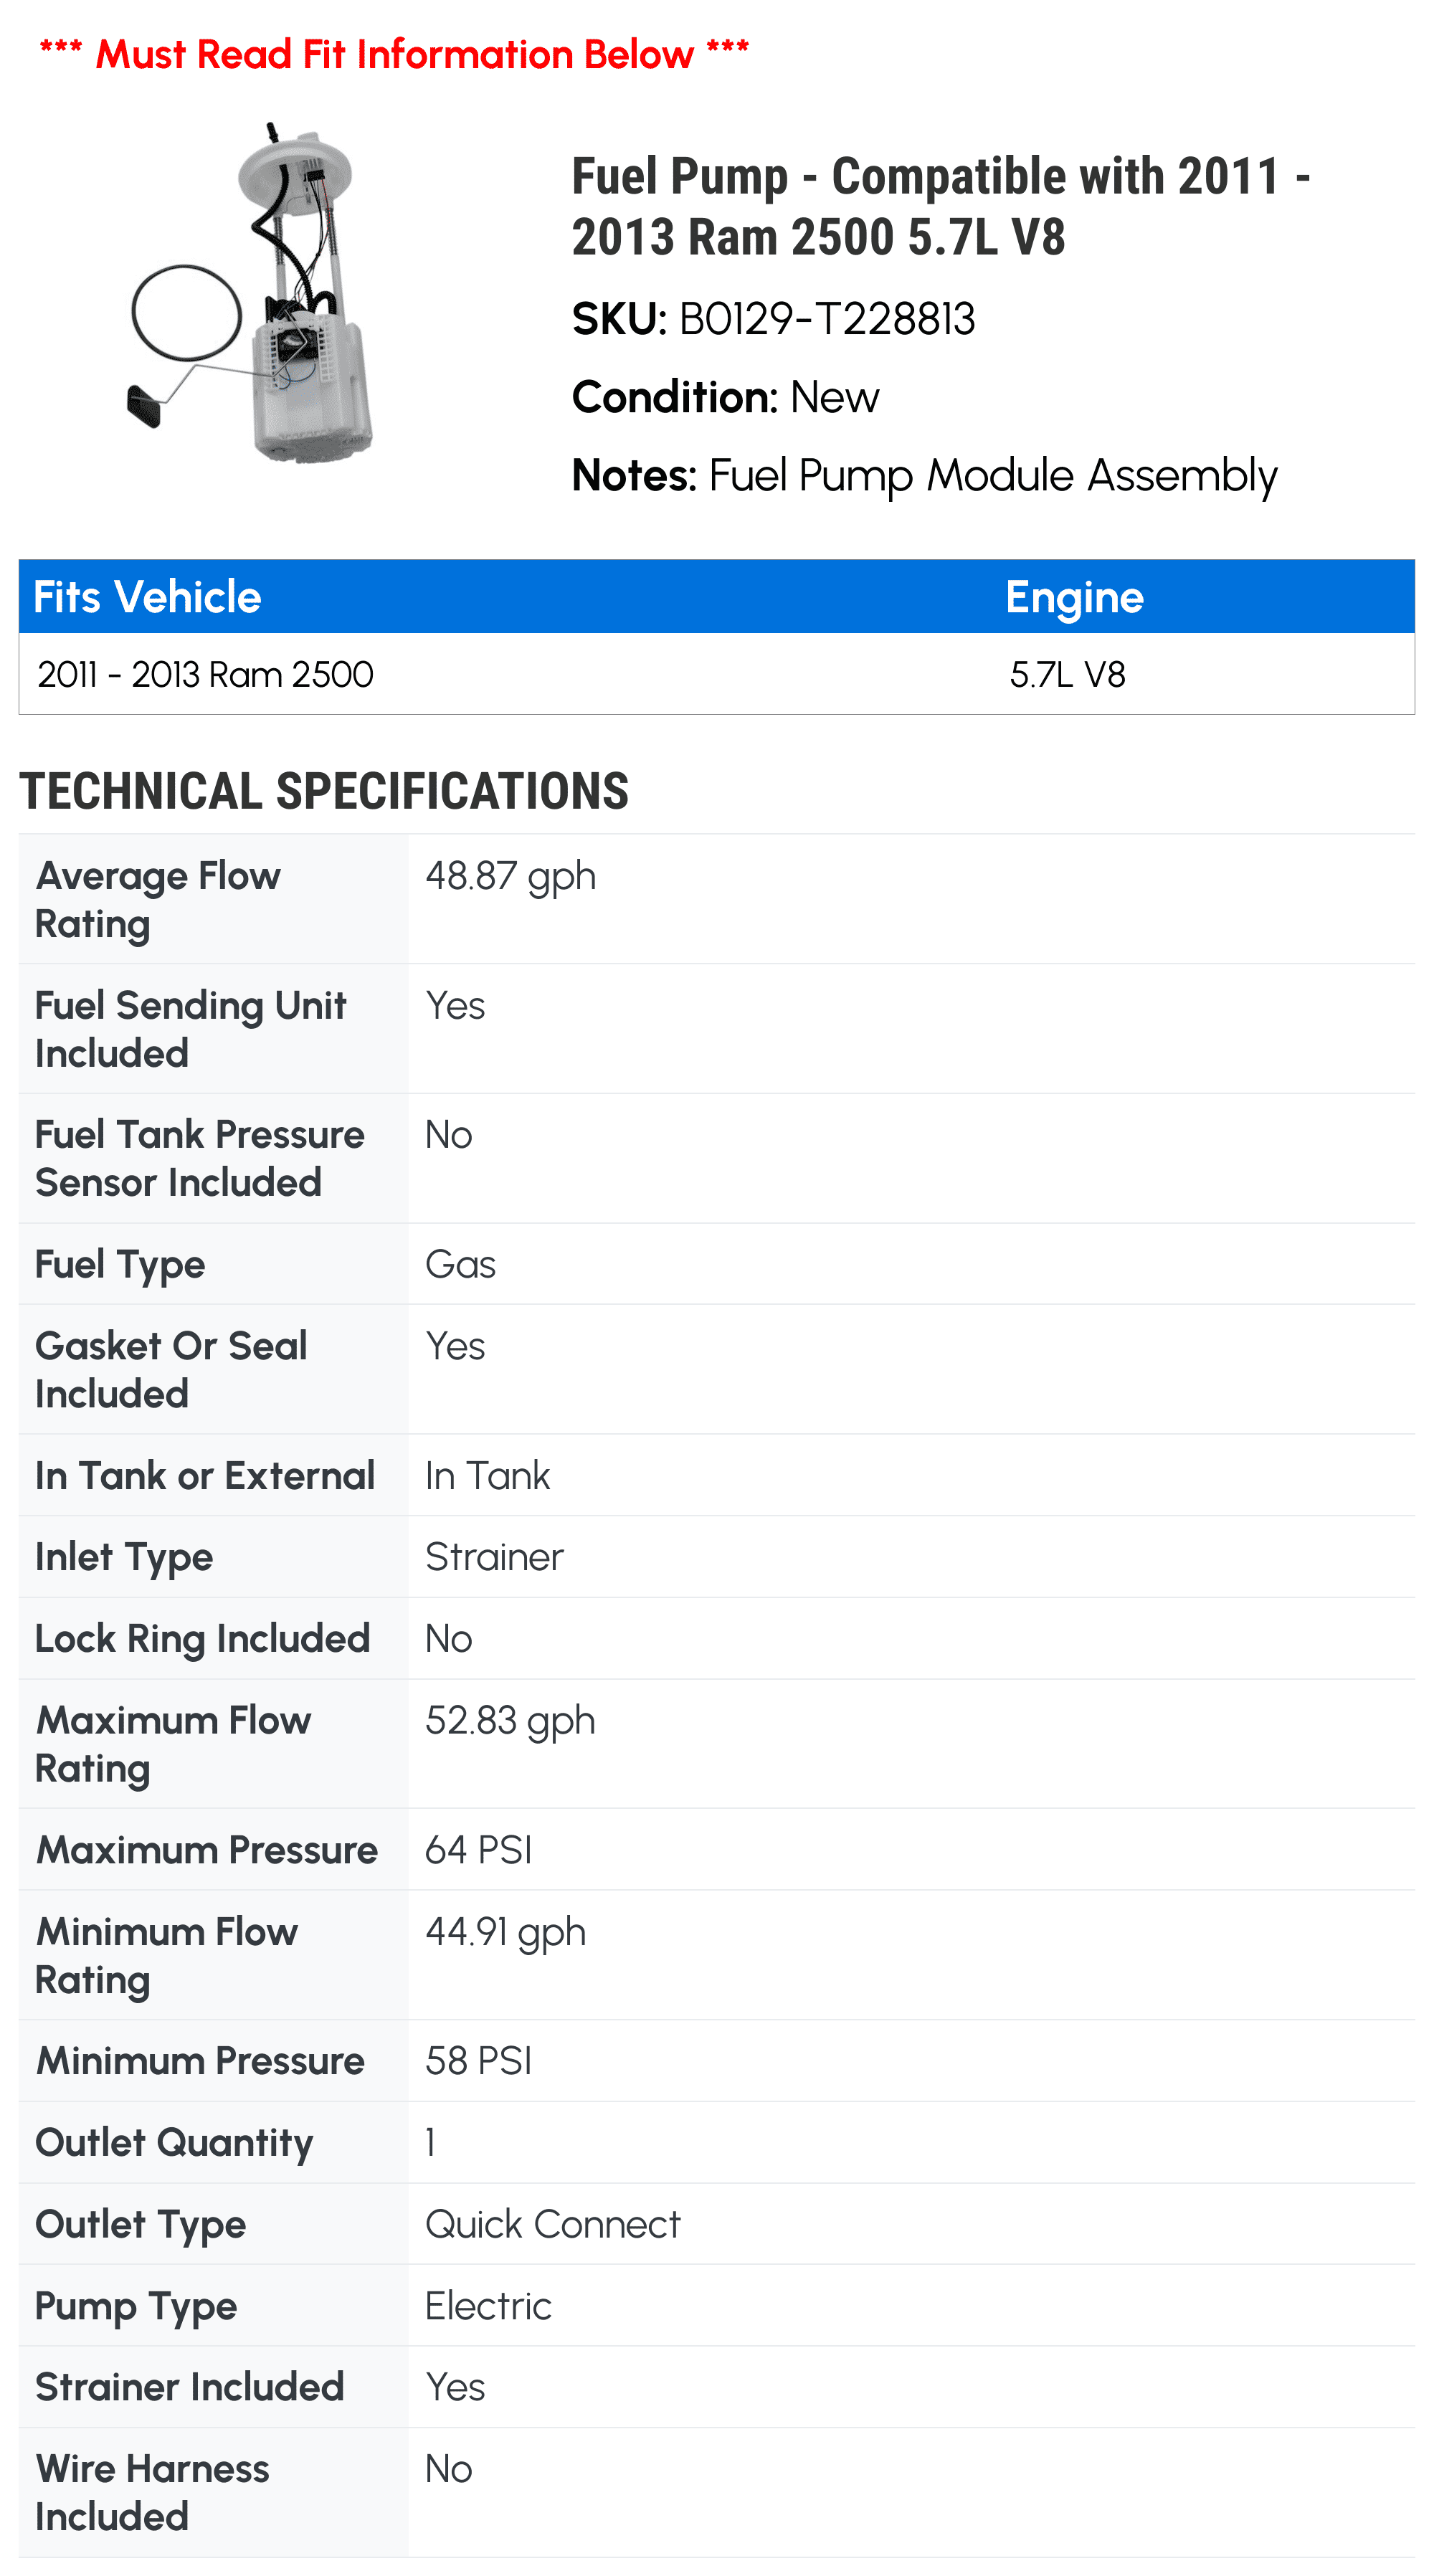1434x2576 pixels.
Task: Click the 48.87 gph value
Action: coord(510,877)
